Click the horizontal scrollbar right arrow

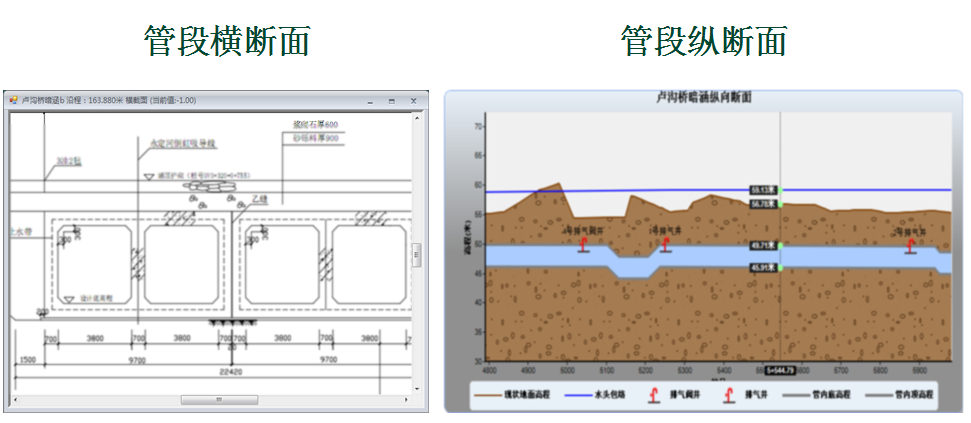407,400
